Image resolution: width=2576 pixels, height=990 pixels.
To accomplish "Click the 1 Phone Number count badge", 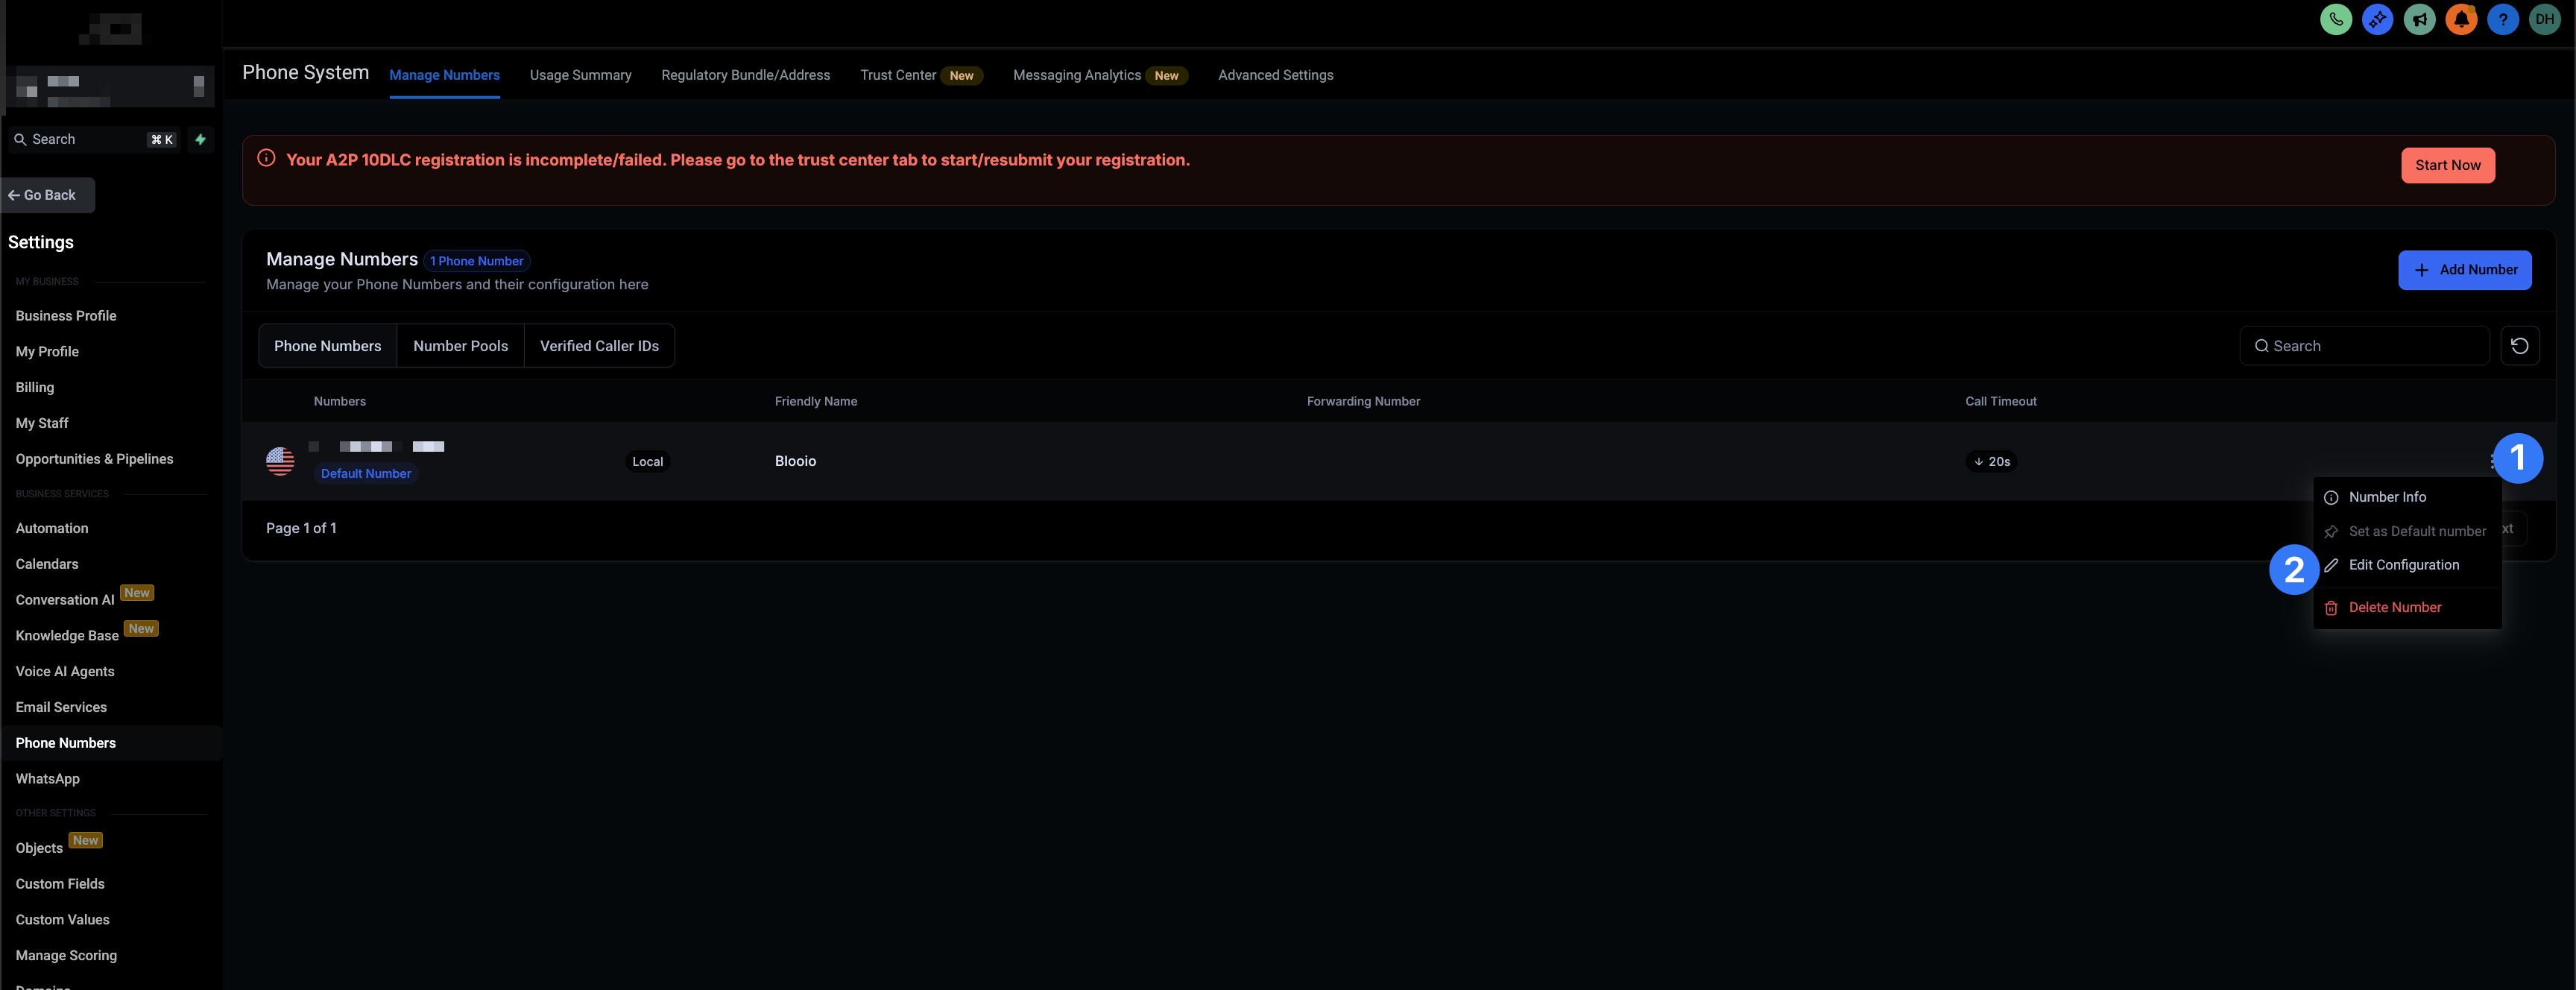I will click(476, 261).
